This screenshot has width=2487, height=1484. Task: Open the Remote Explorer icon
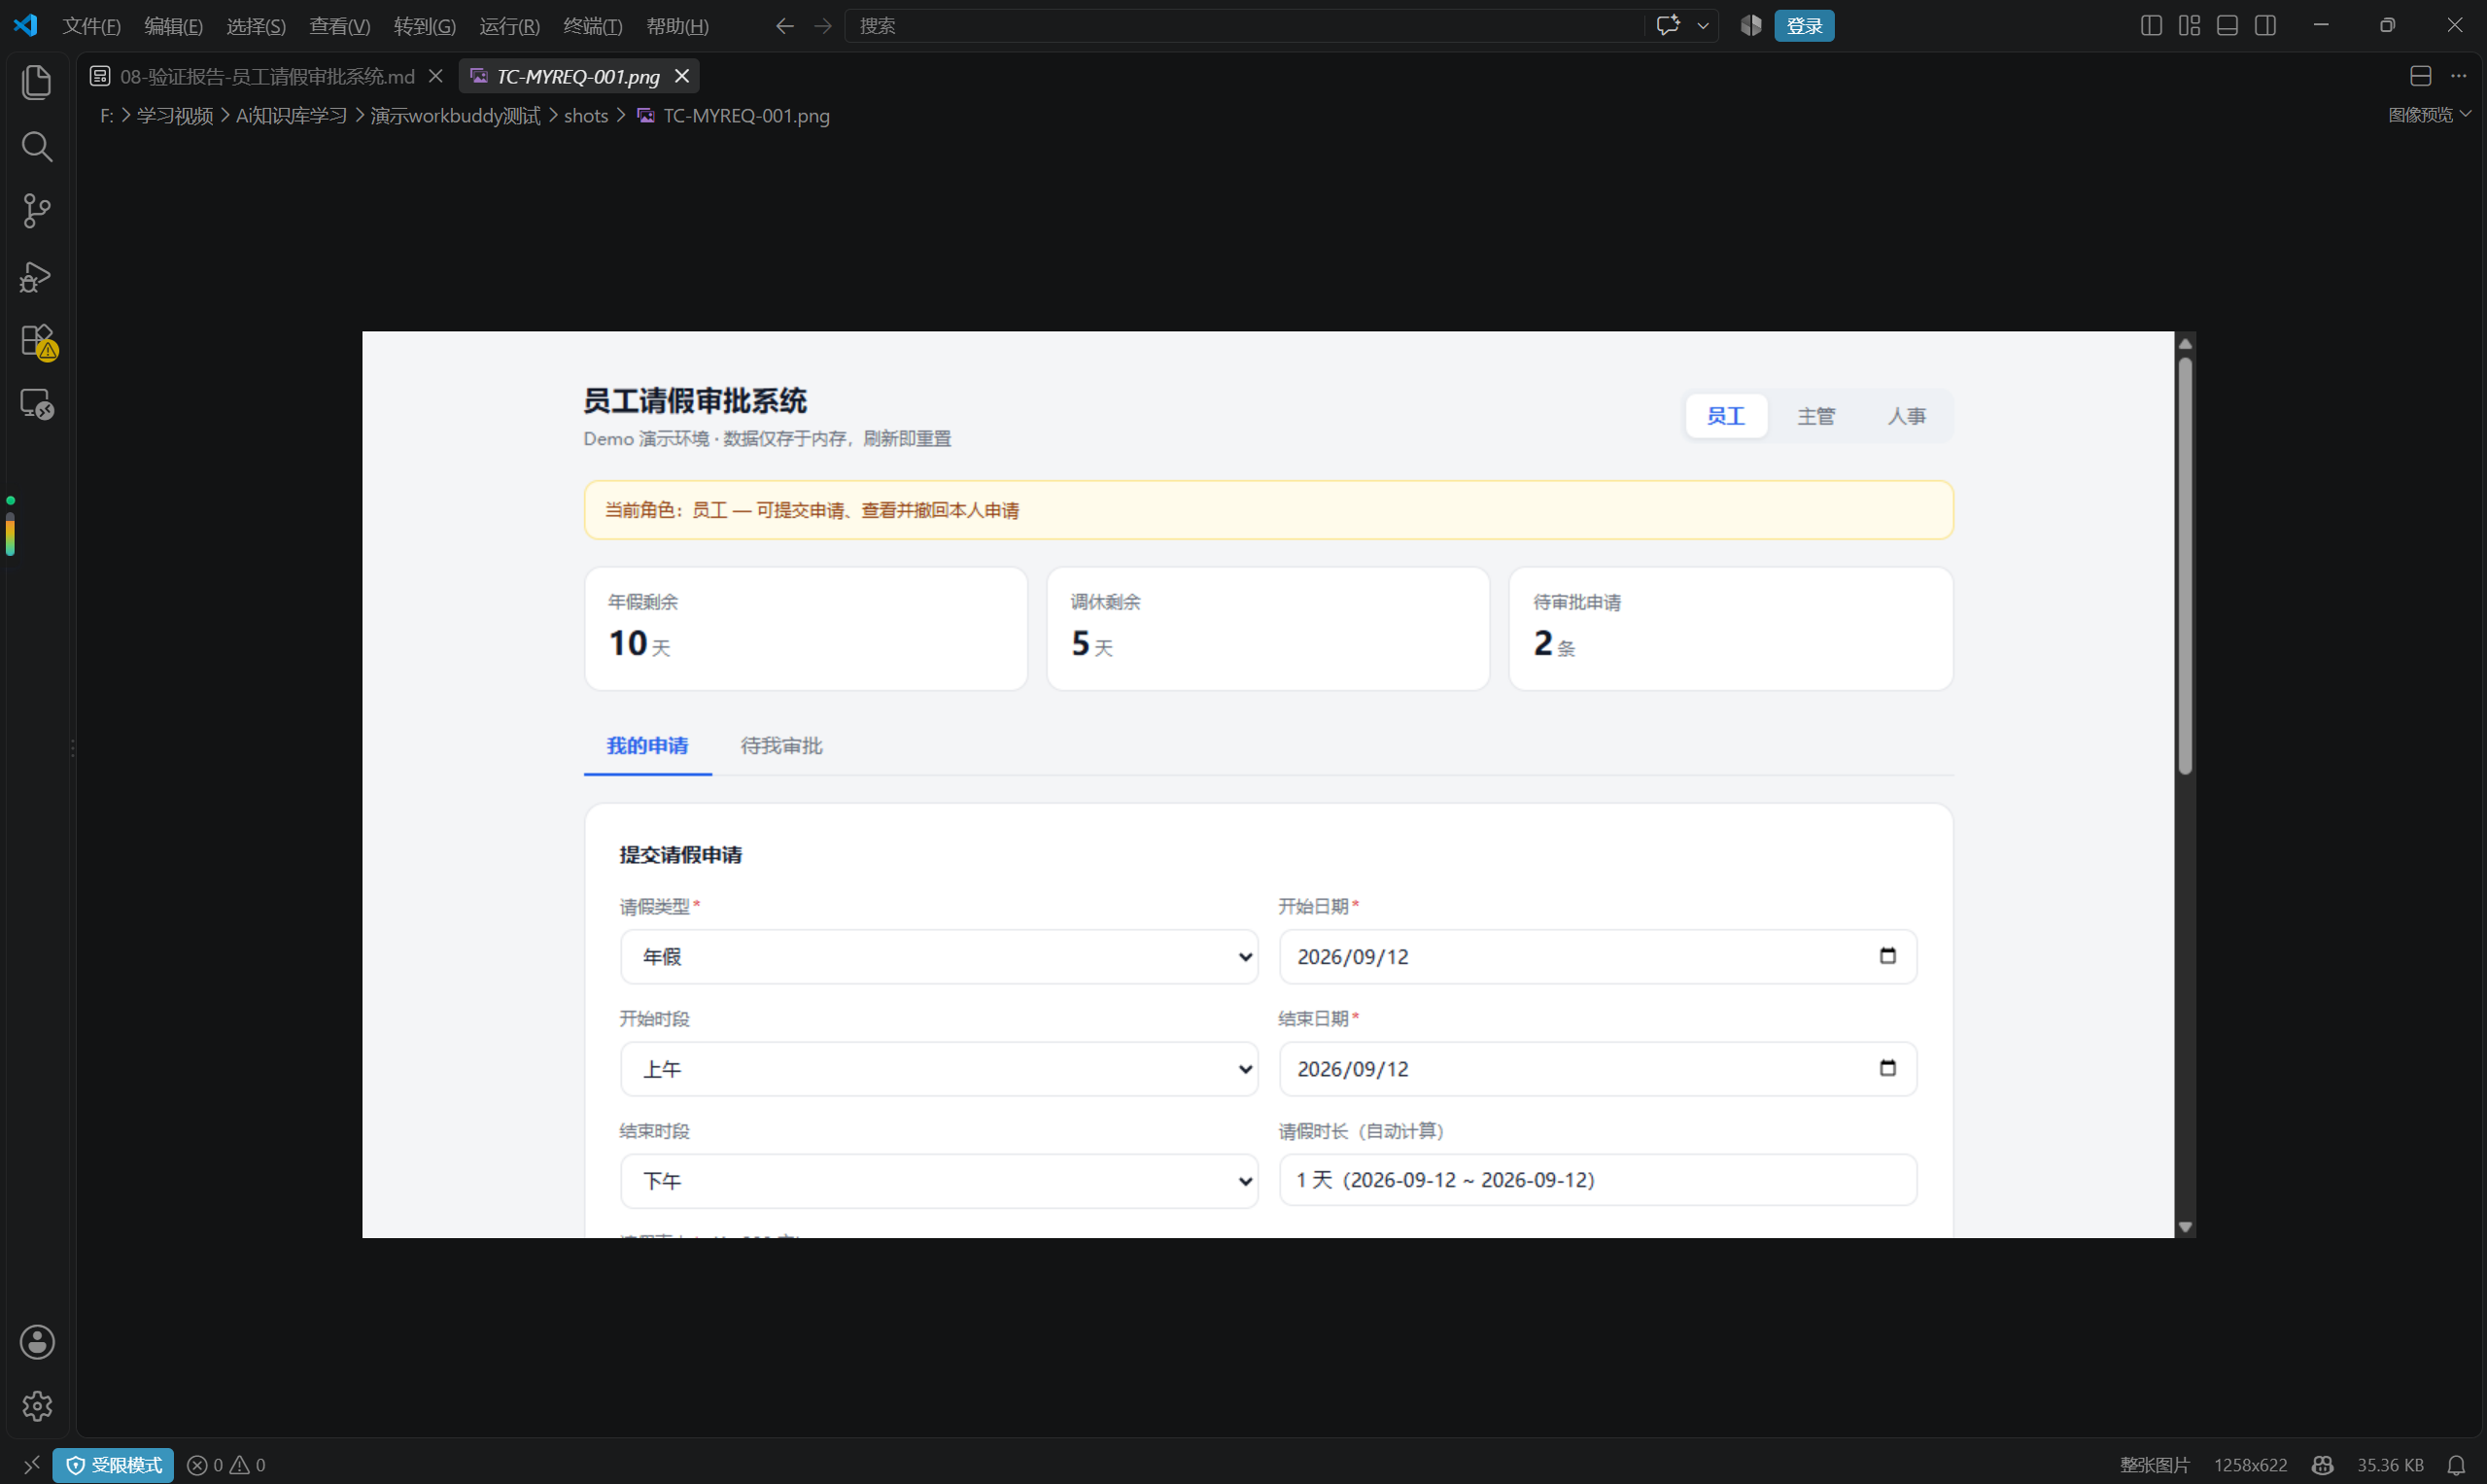[x=37, y=404]
